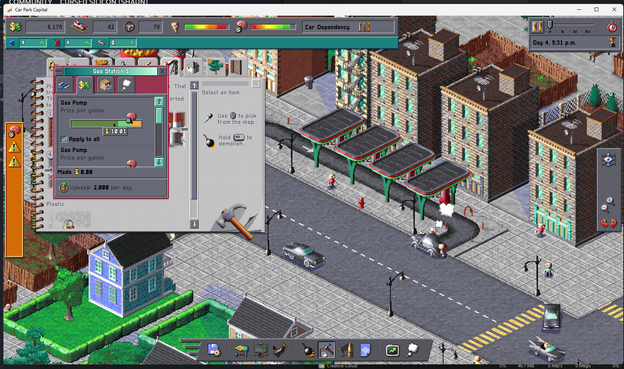This screenshot has height=369, width=624.
Task: Click the brain satisfaction meter bar
Action: click(273, 27)
